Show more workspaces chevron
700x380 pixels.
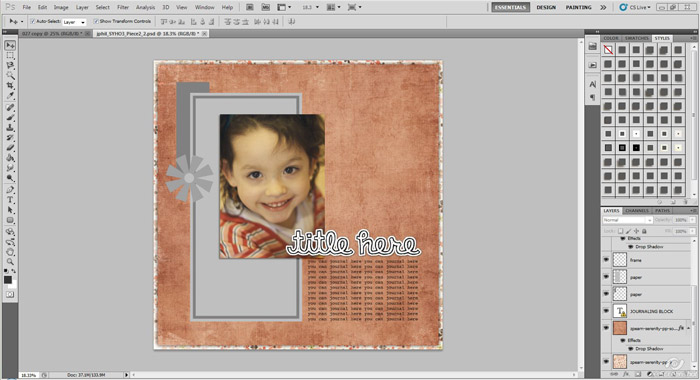coord(603,7)
